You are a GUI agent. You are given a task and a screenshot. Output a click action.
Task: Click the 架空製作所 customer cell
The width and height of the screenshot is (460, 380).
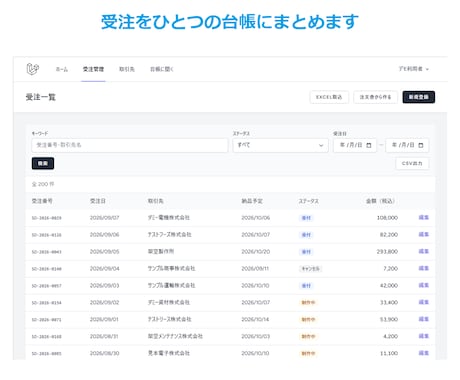161,252
